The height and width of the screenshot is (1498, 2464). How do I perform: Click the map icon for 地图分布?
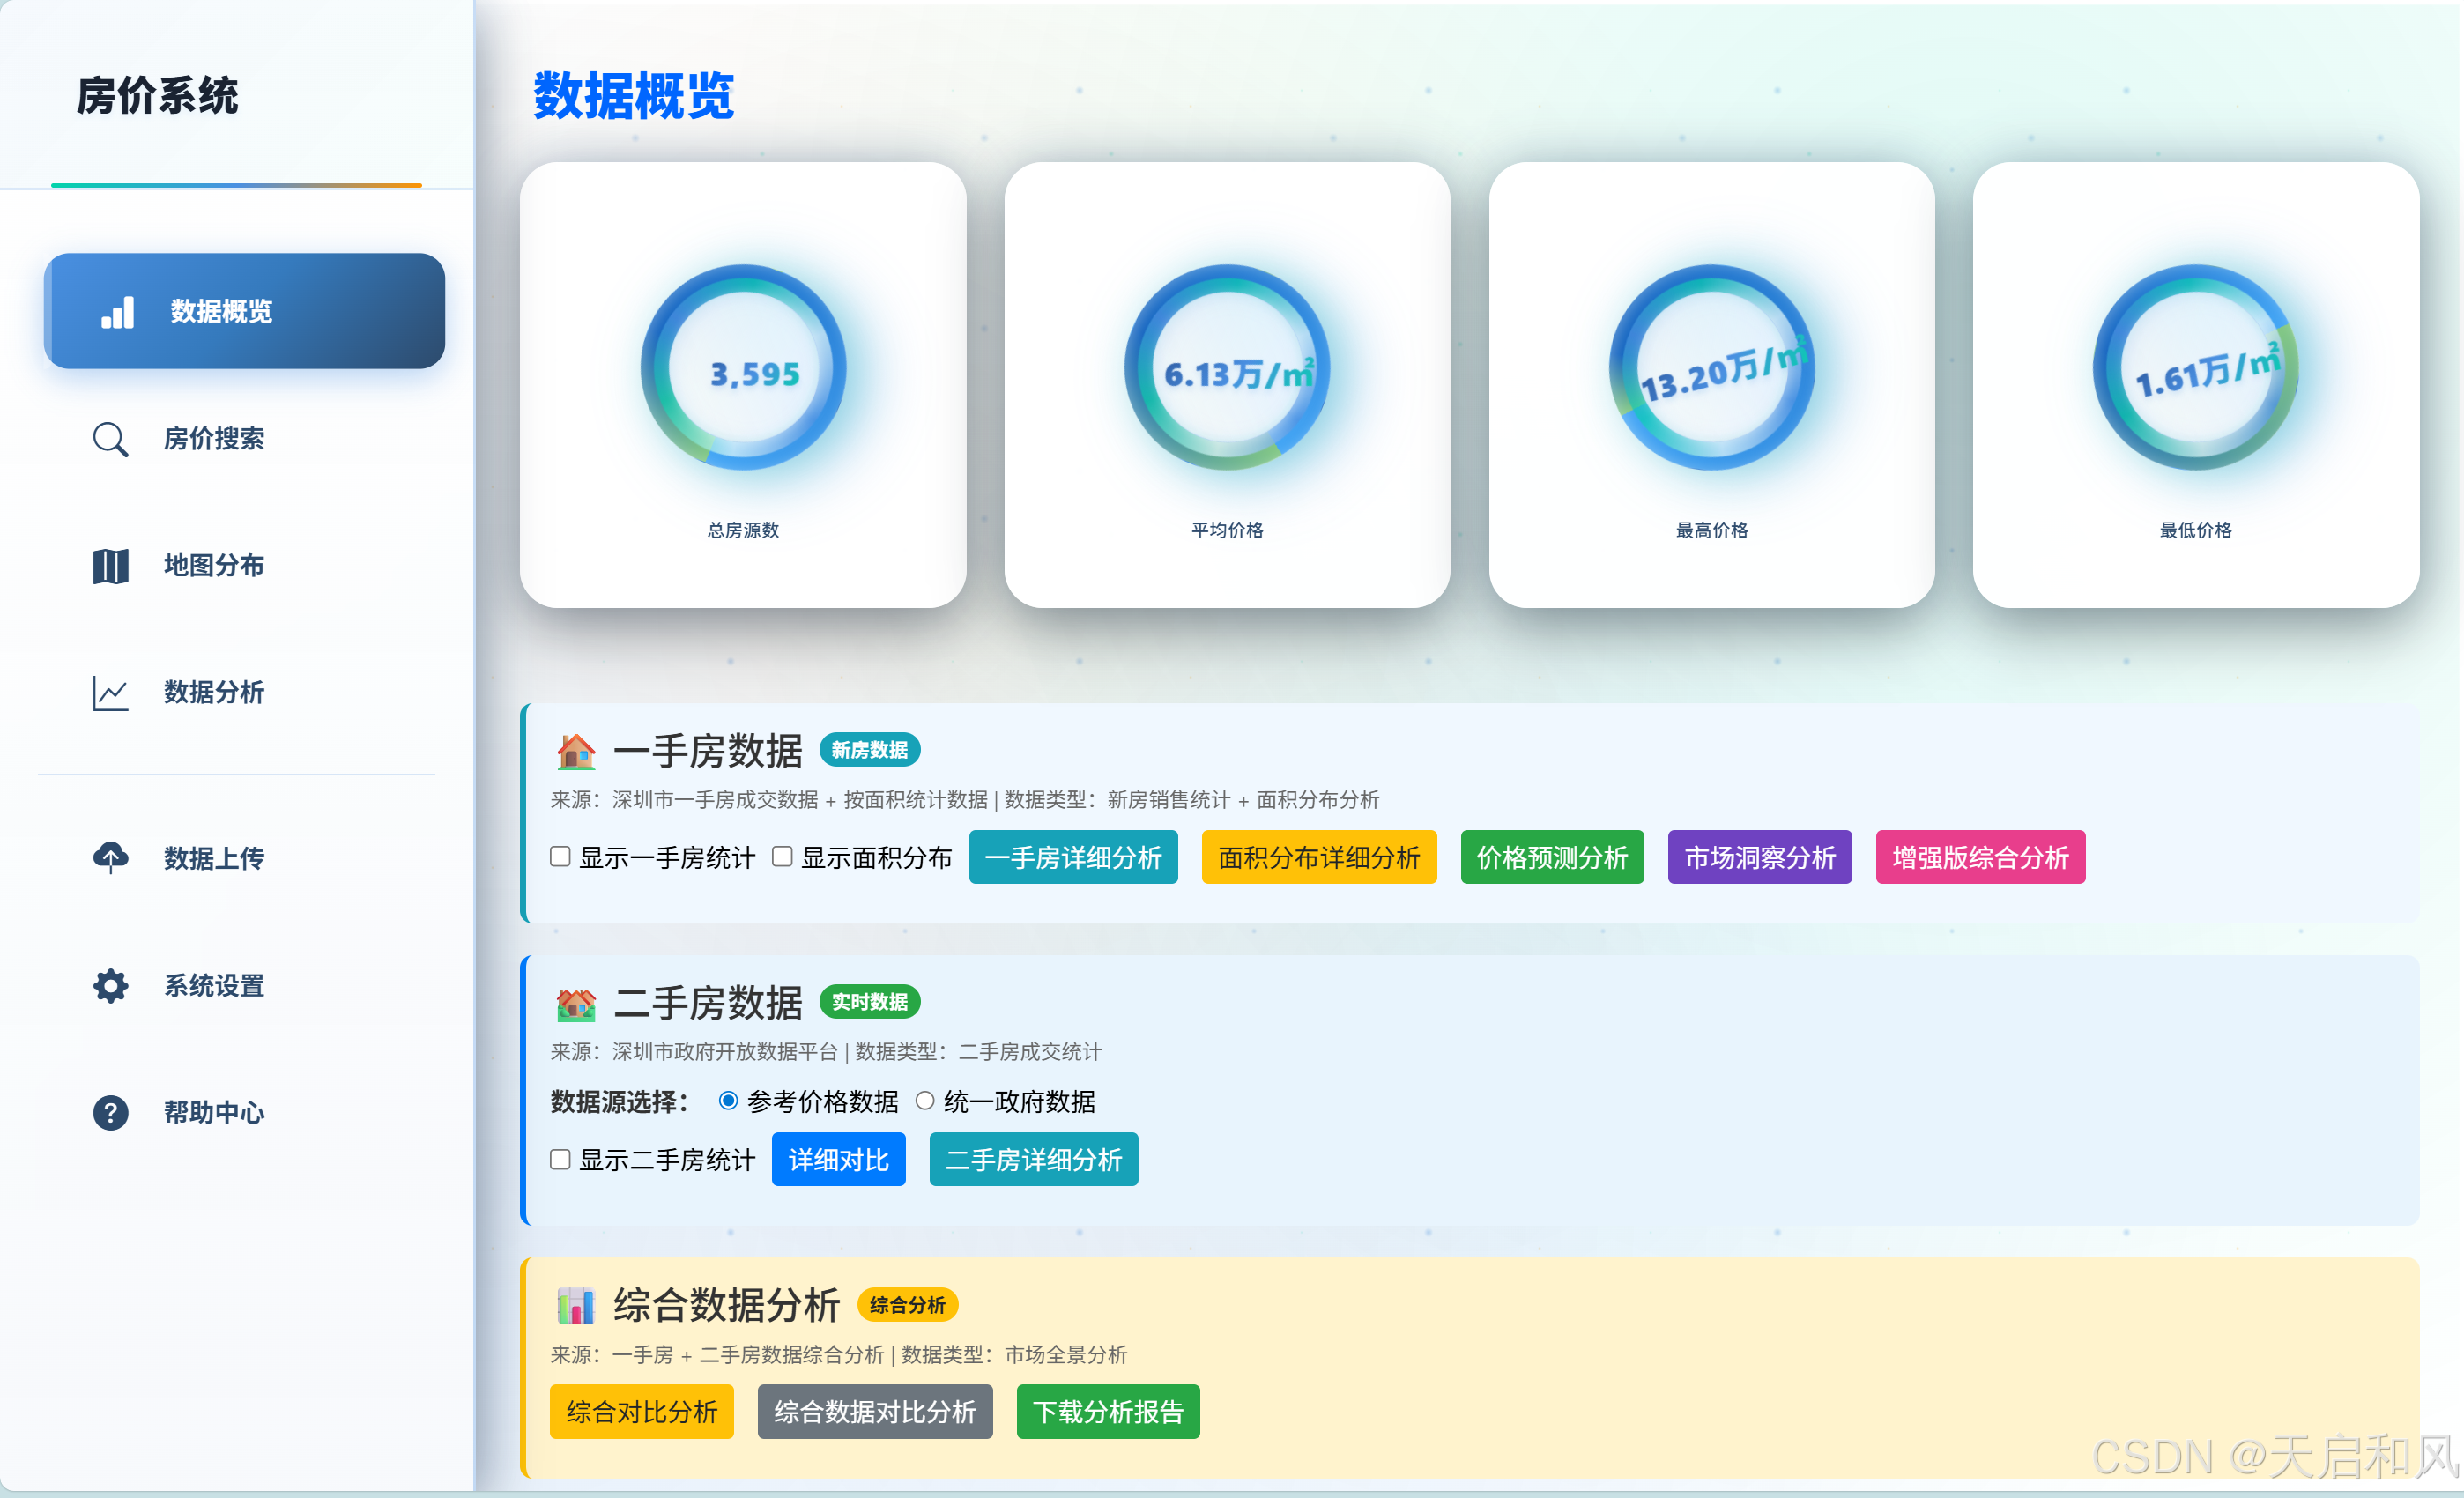tap(110, 566)
